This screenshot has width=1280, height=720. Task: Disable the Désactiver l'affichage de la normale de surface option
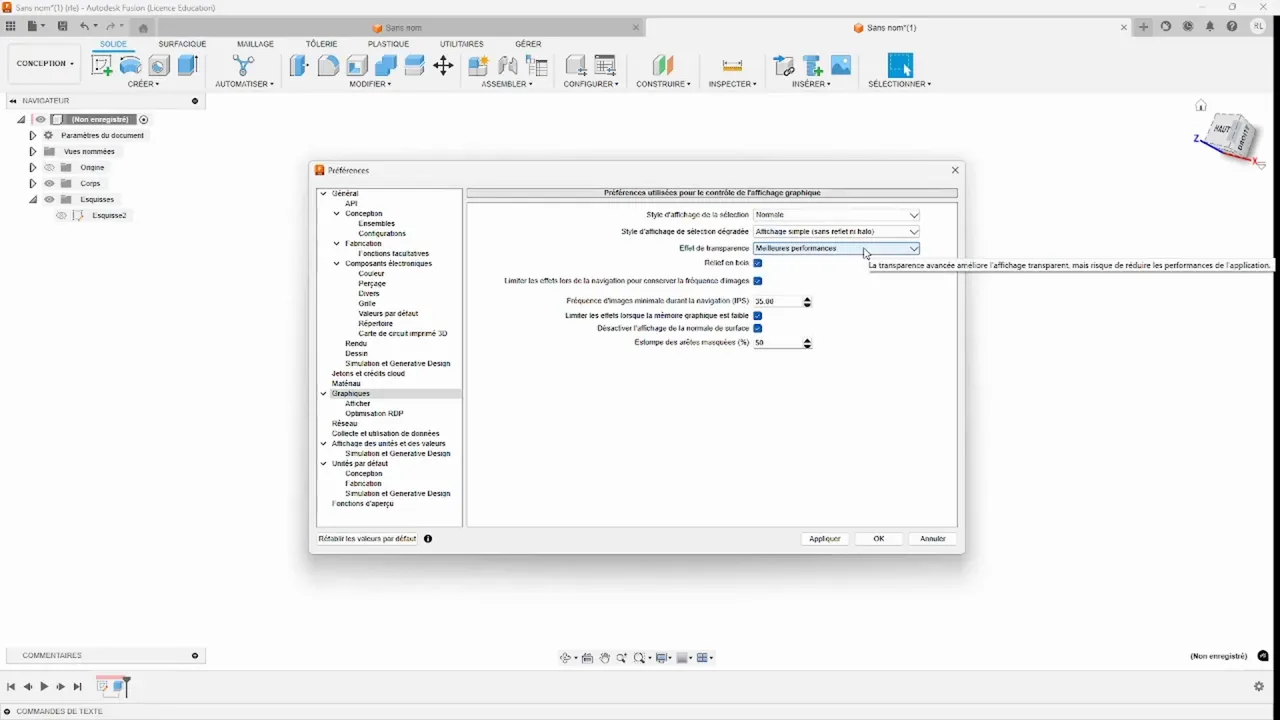757,328
